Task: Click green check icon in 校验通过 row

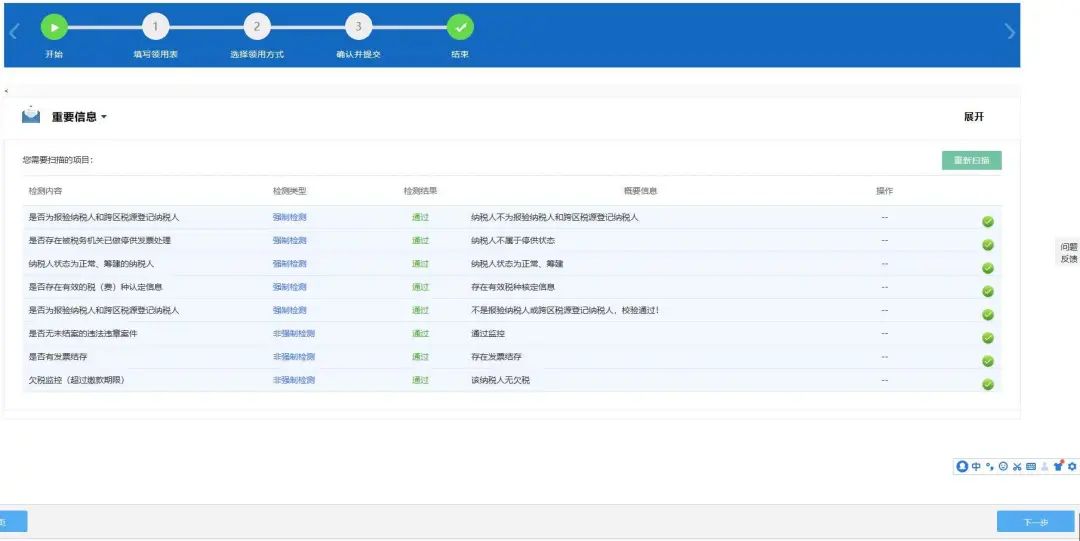Action: [x=988, y=315]
